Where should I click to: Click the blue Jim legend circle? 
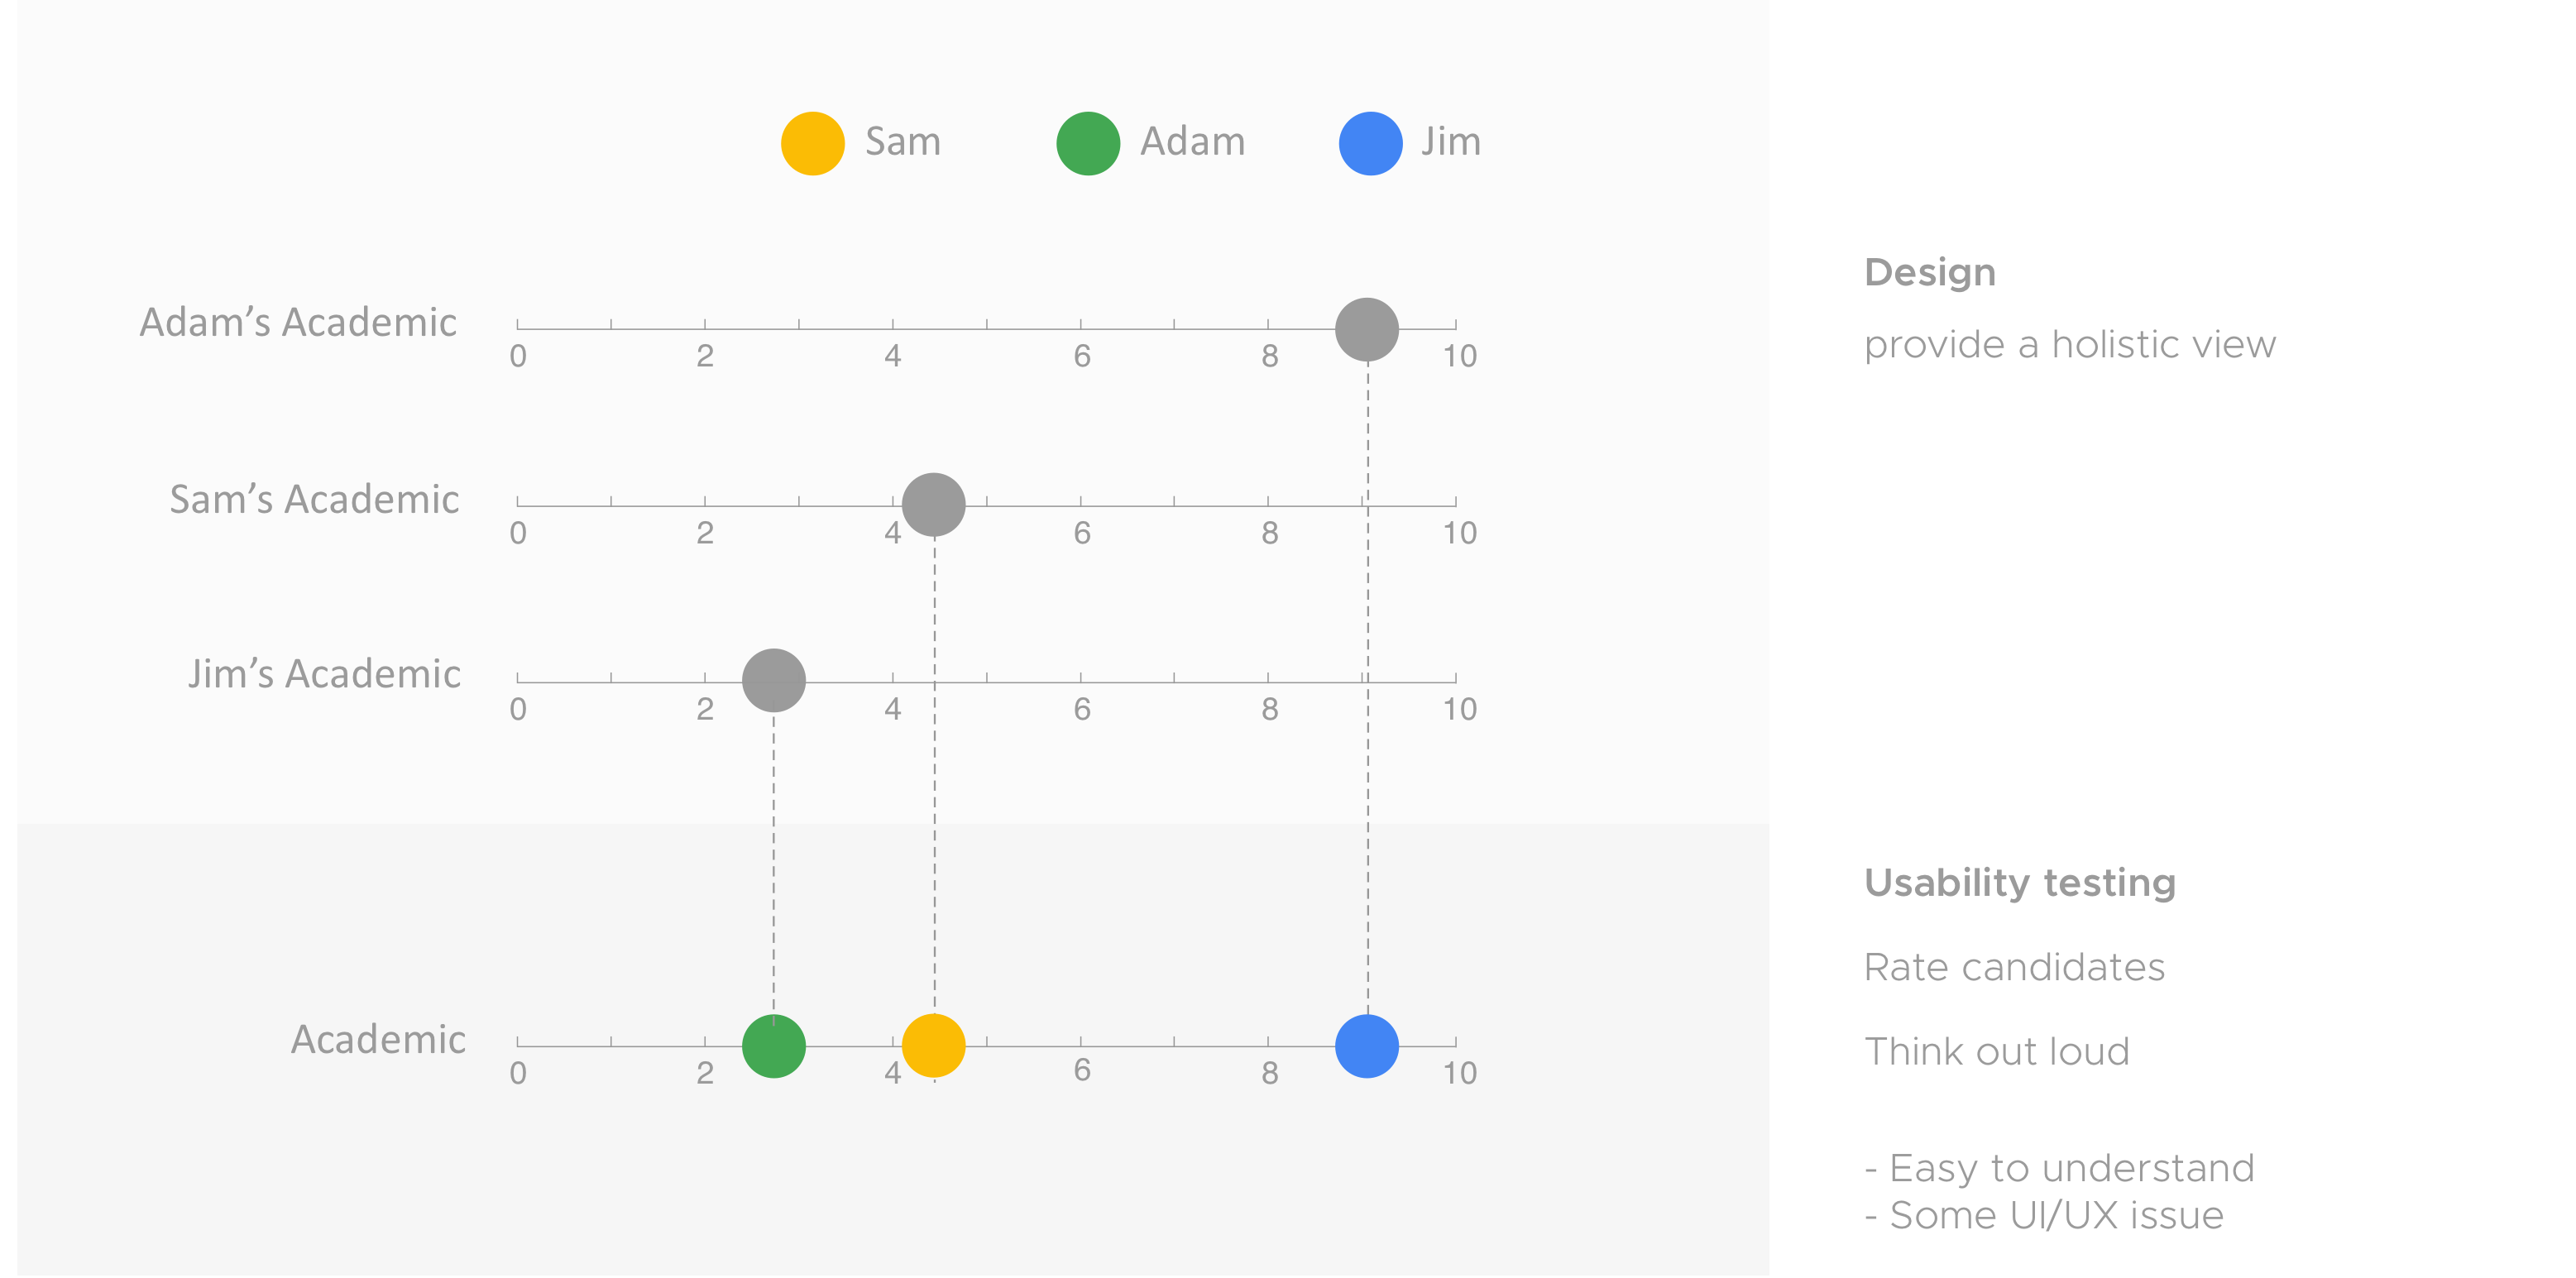1370,143
